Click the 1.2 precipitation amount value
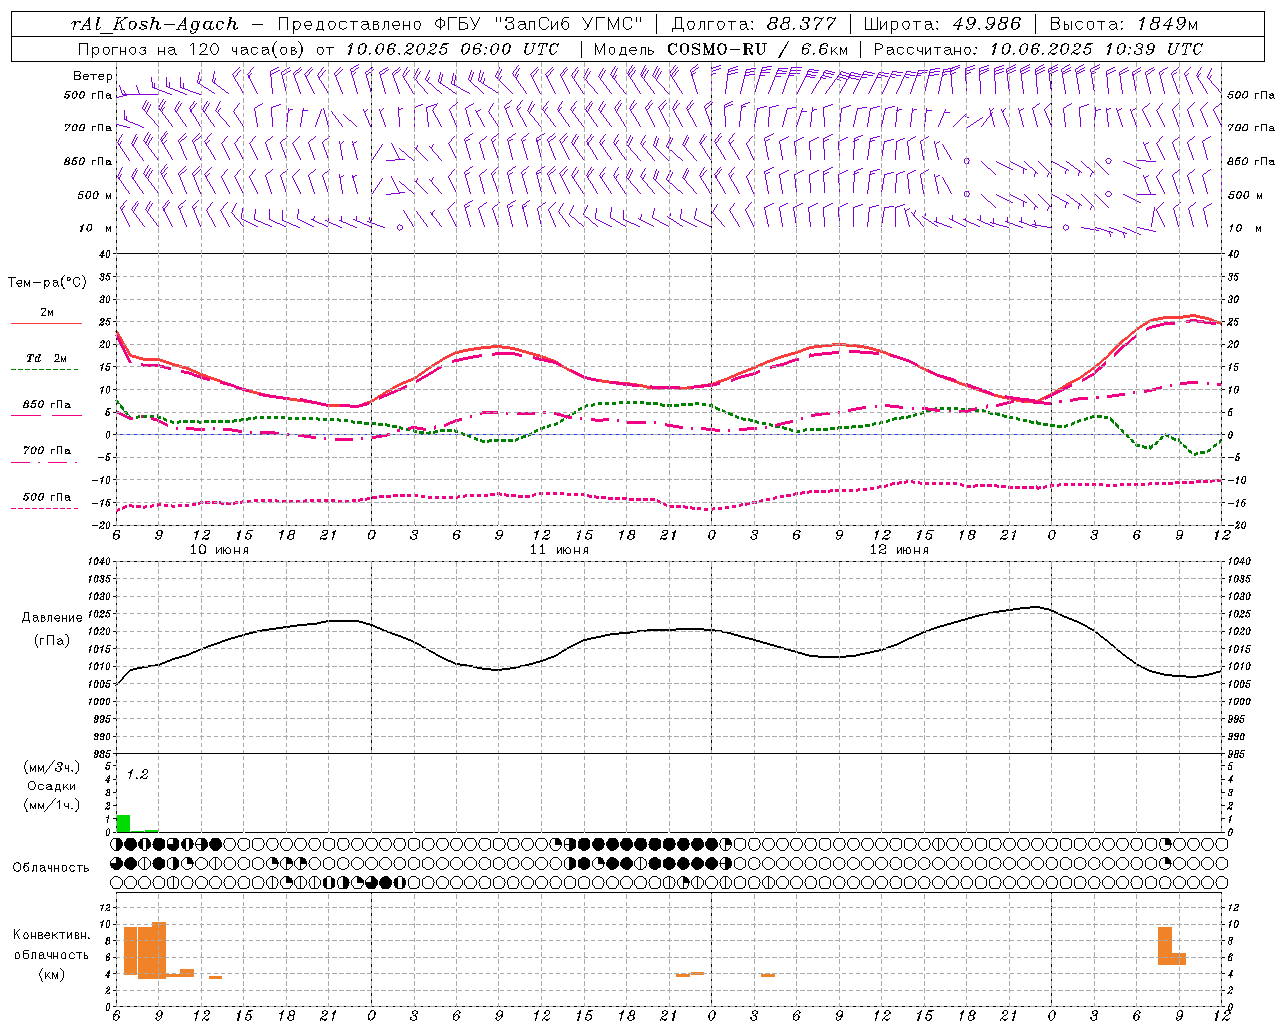The image size is (1280, 1024). coord(137,775)
